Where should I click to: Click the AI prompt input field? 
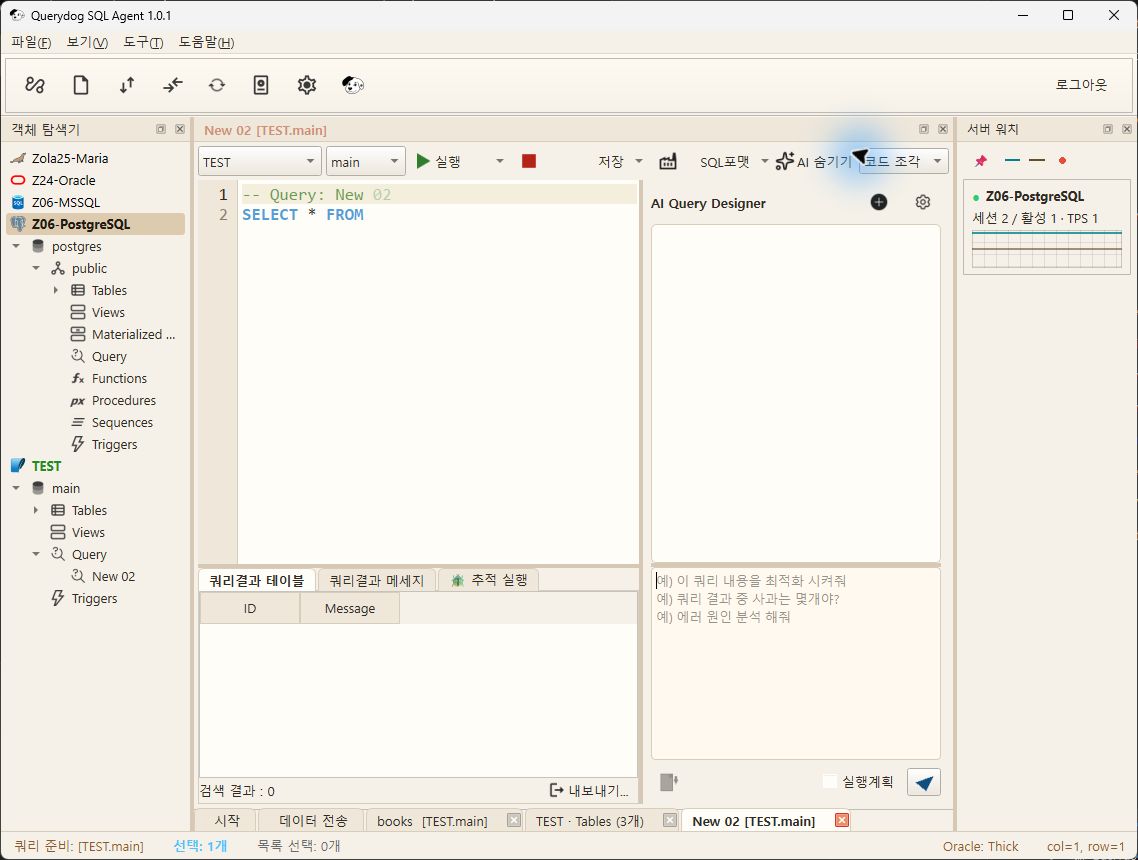pyautogui.click(x=795, y=663)
